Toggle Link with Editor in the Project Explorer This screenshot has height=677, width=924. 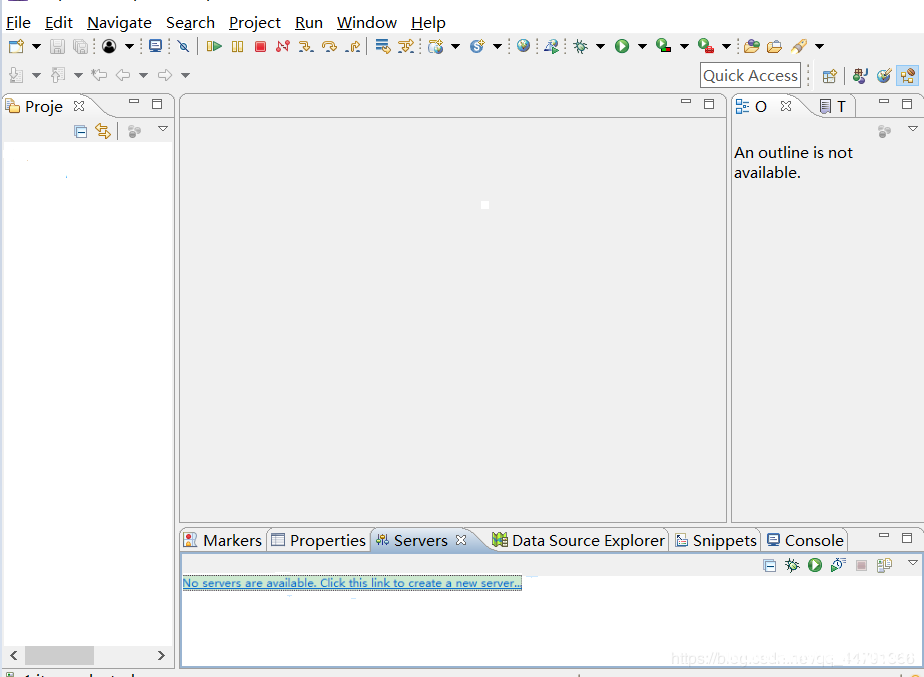coord(103,131)
